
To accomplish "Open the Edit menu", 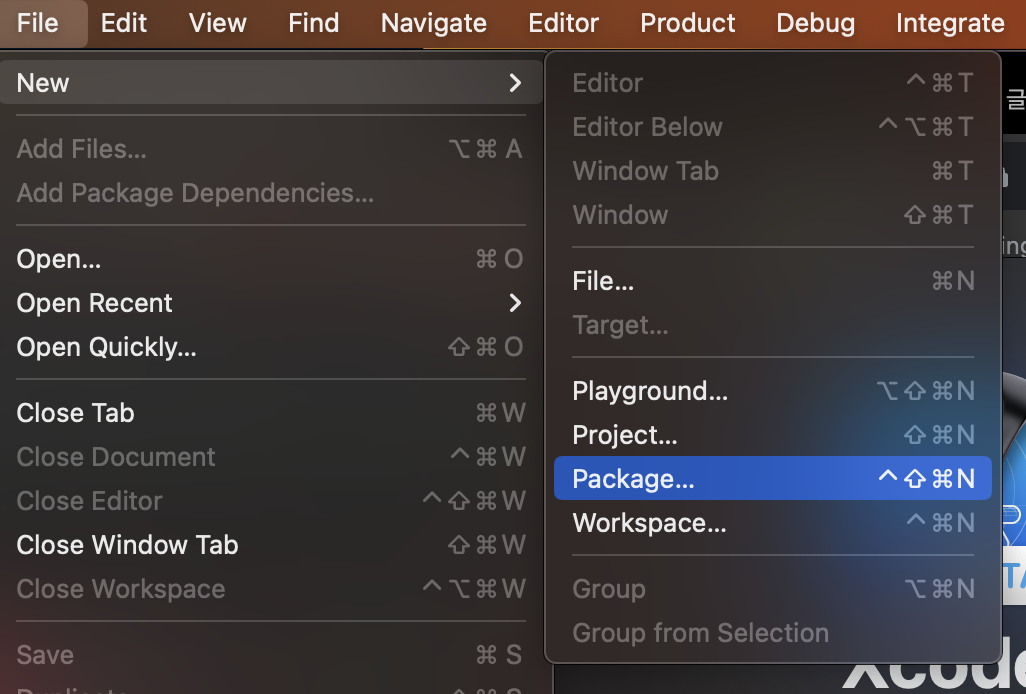I will (x=124, y=23).
